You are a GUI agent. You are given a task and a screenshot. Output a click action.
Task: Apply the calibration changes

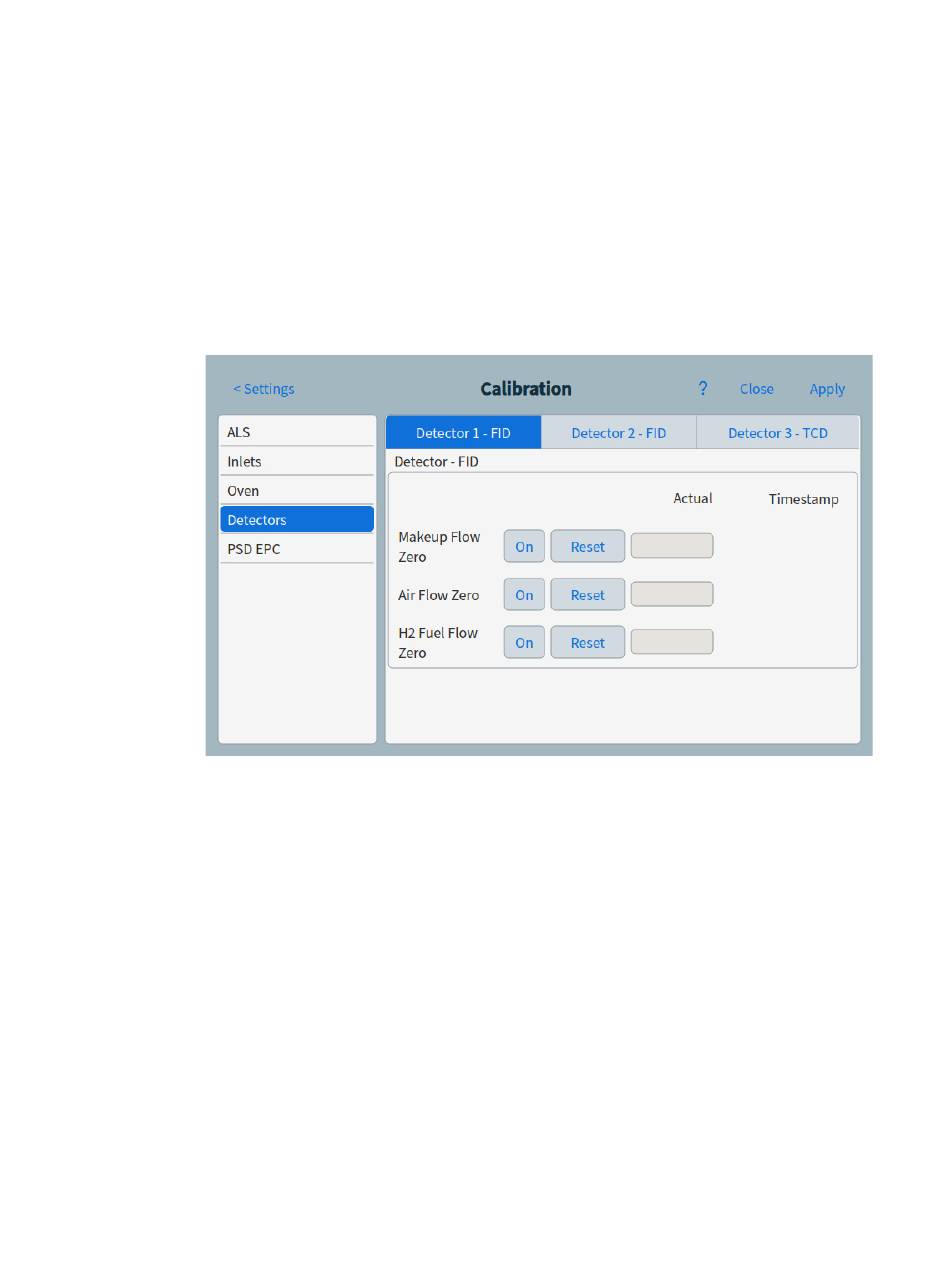(827, 389)
